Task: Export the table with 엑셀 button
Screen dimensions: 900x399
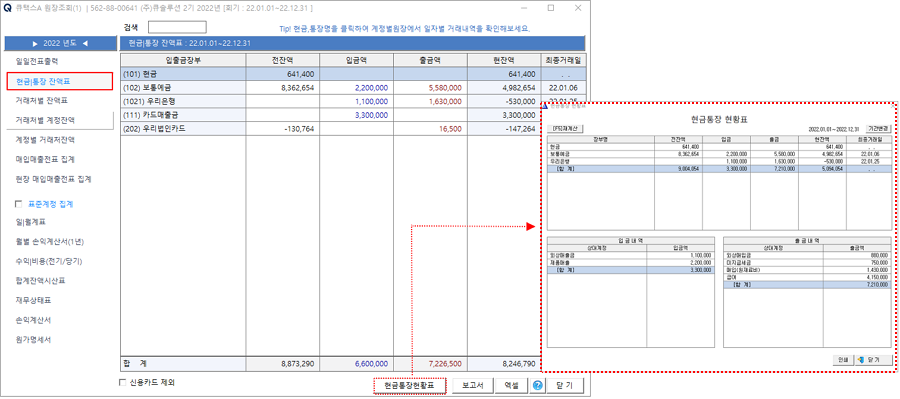Action: pyautogui.click(x=513, y=385)
